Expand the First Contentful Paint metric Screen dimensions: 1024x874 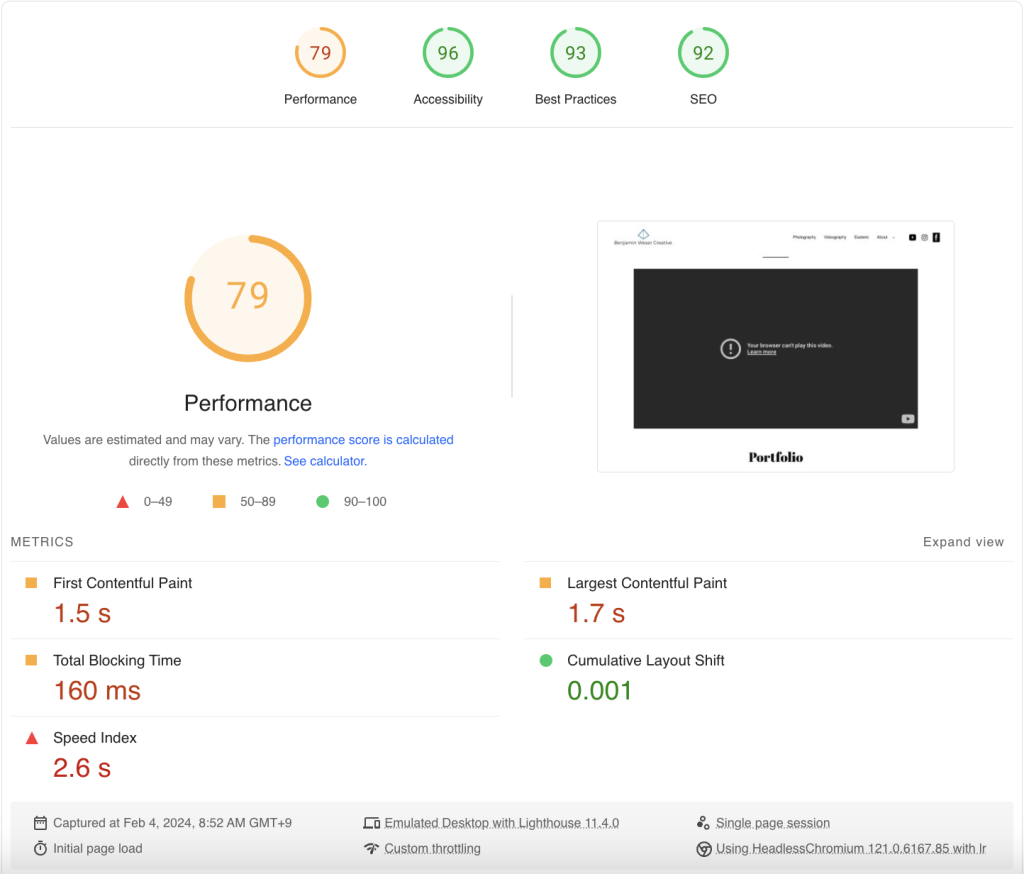click(122, 583)
